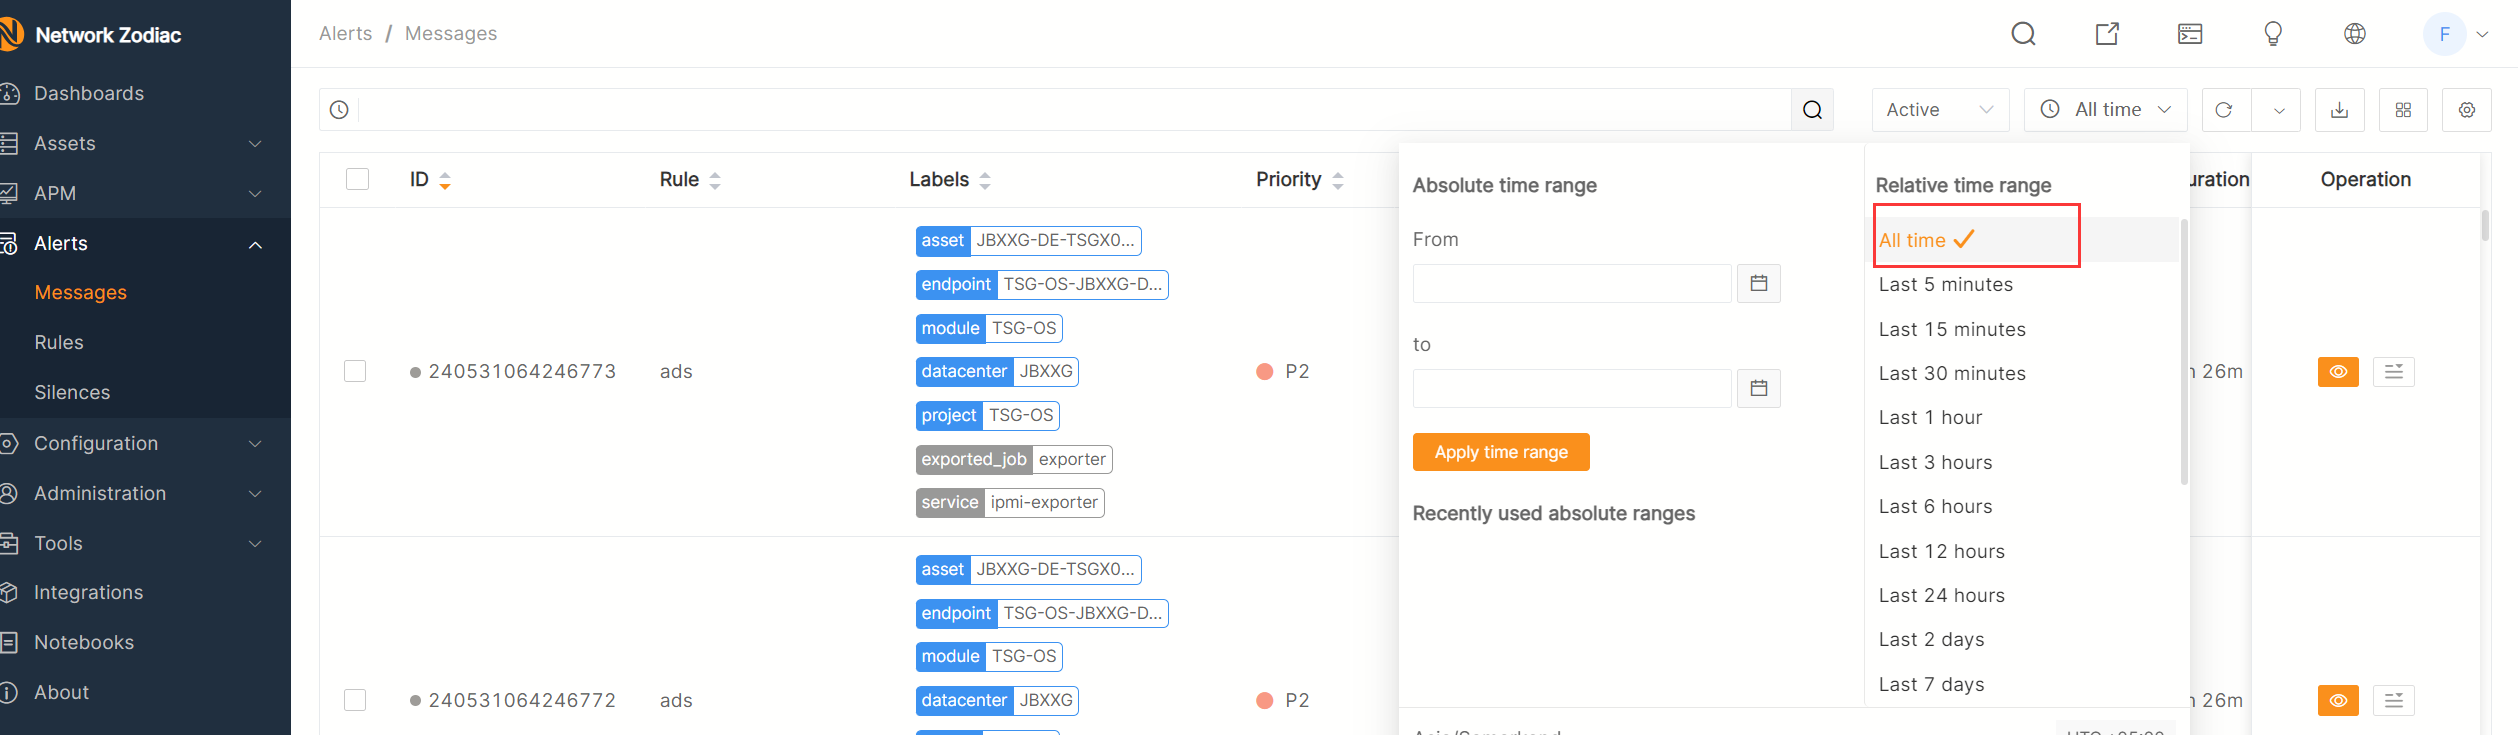Click the search magnifier icon in header
The image size is (2518, 735).
(x=2023, y=34)
